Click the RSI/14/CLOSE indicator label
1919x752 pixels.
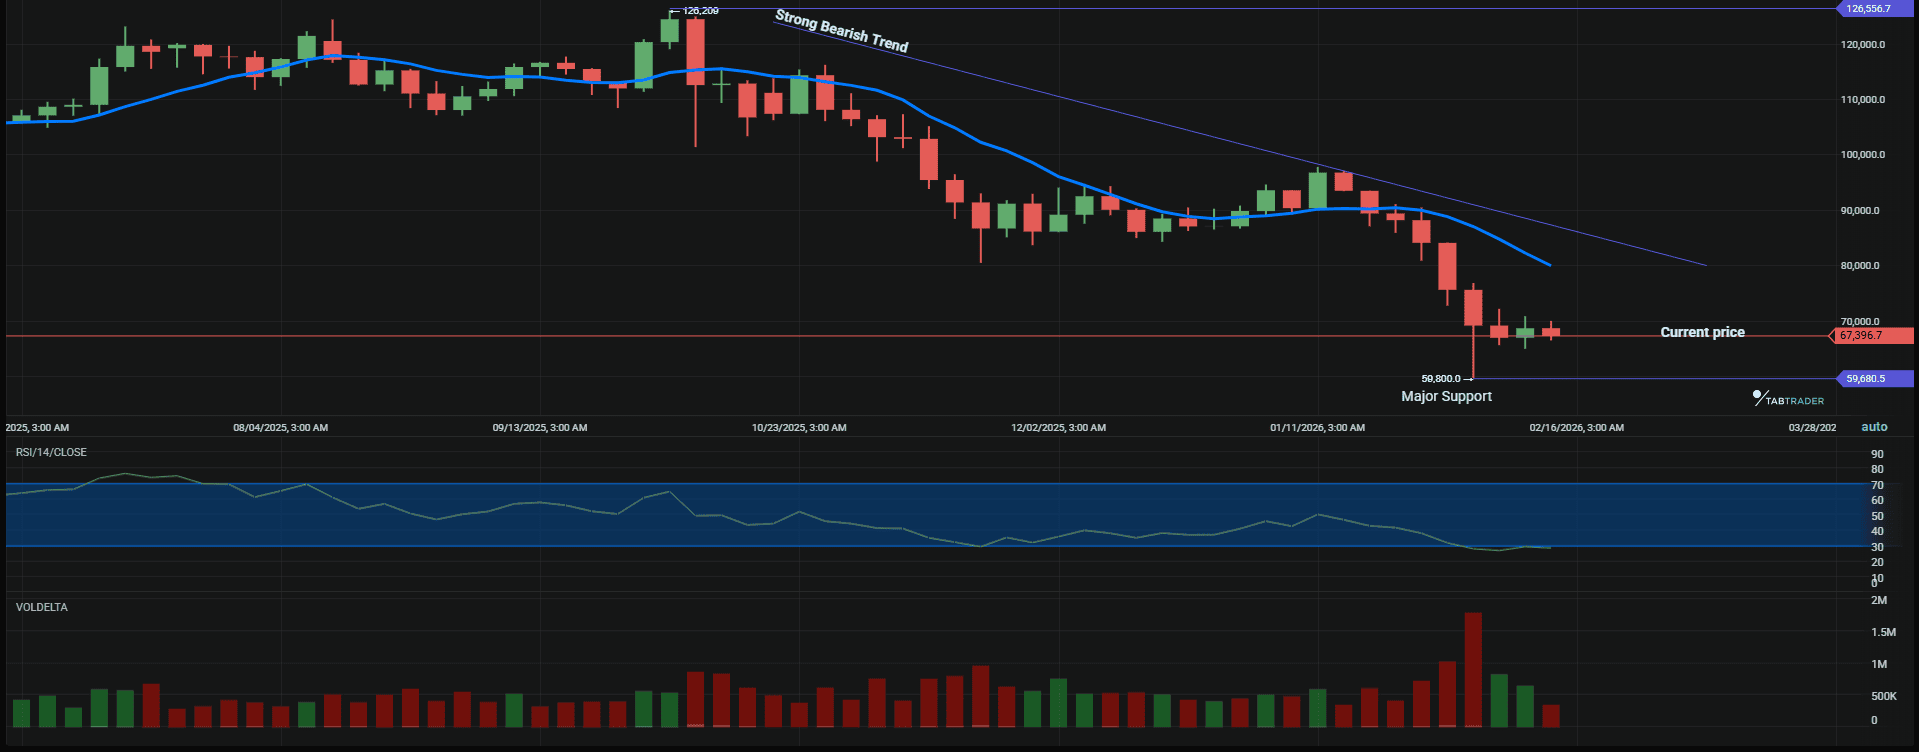tap(51, 452)
